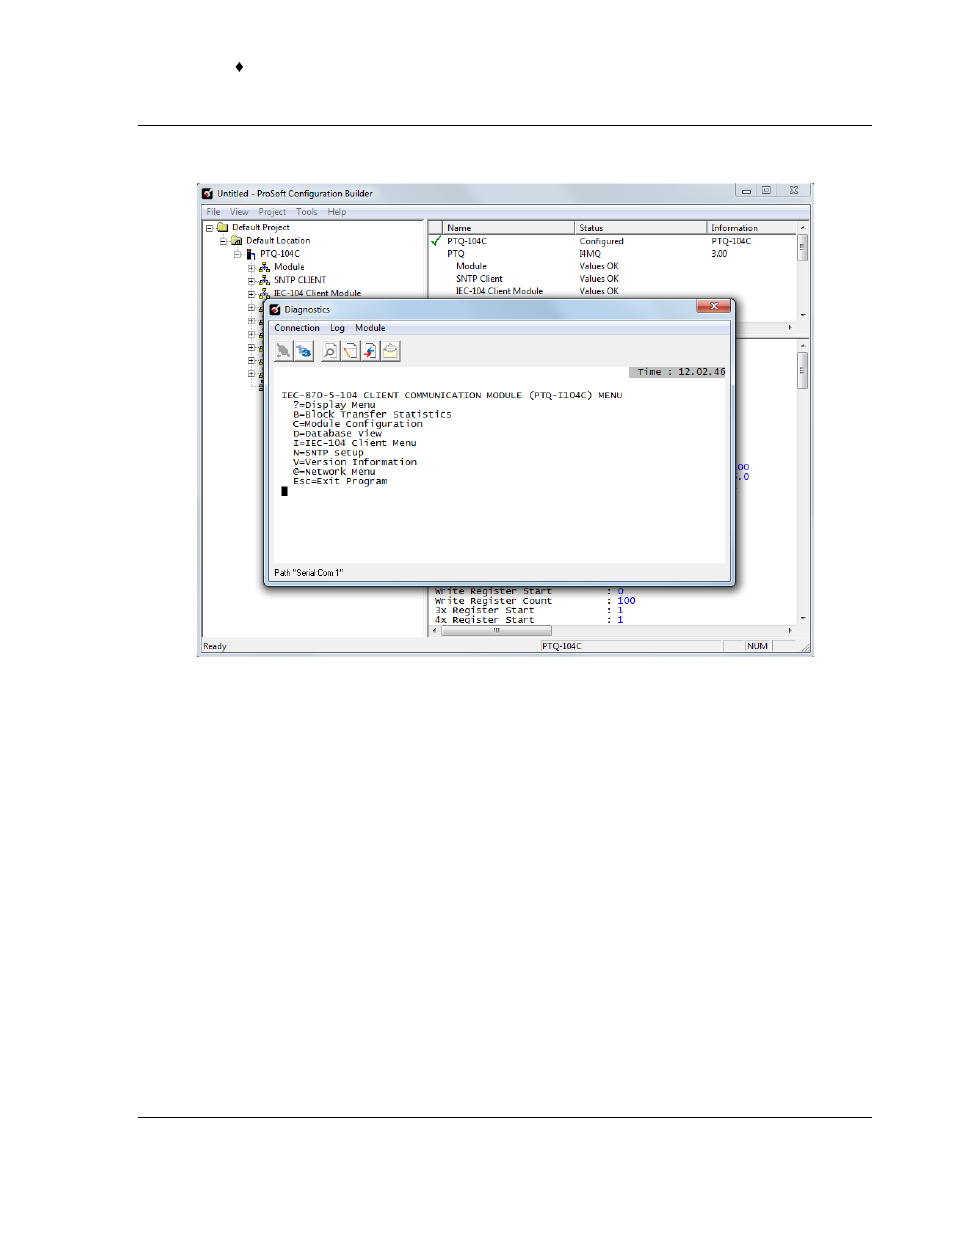Click the log to file page icon

350,351
